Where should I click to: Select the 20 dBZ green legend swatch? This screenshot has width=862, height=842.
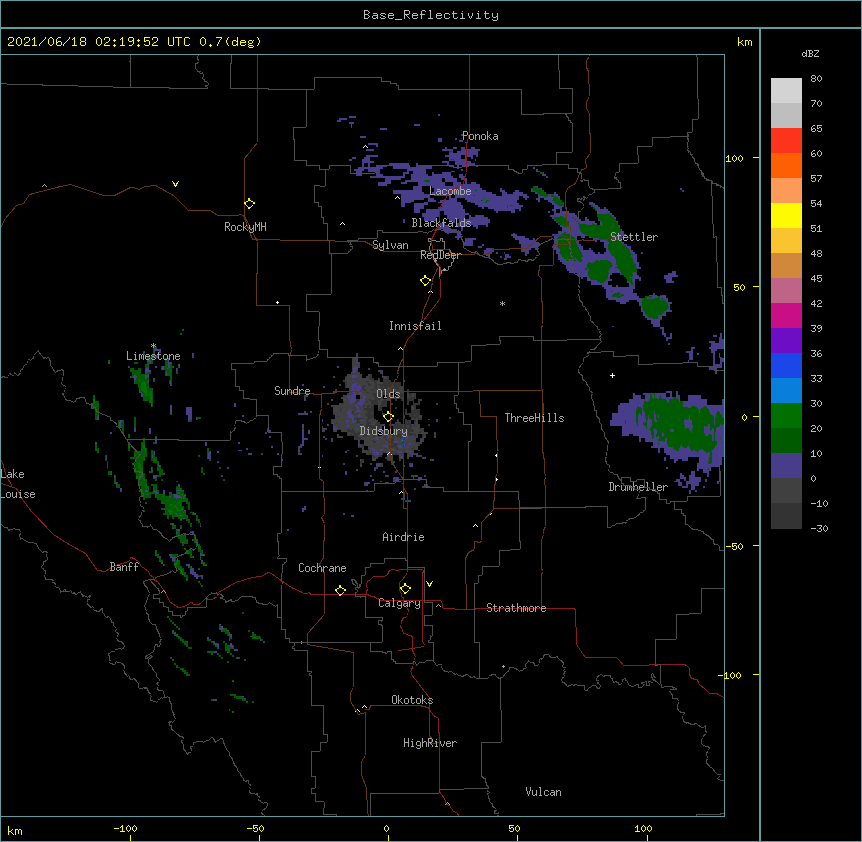pos(786,440)
